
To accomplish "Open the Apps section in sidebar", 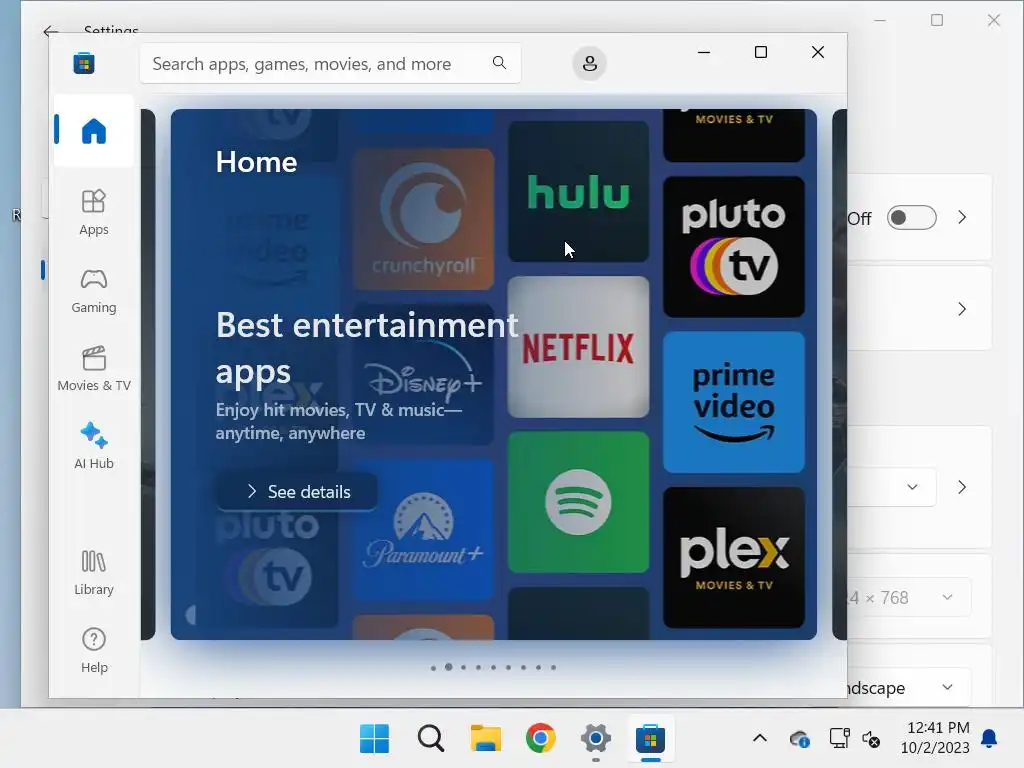I will 94,213.
